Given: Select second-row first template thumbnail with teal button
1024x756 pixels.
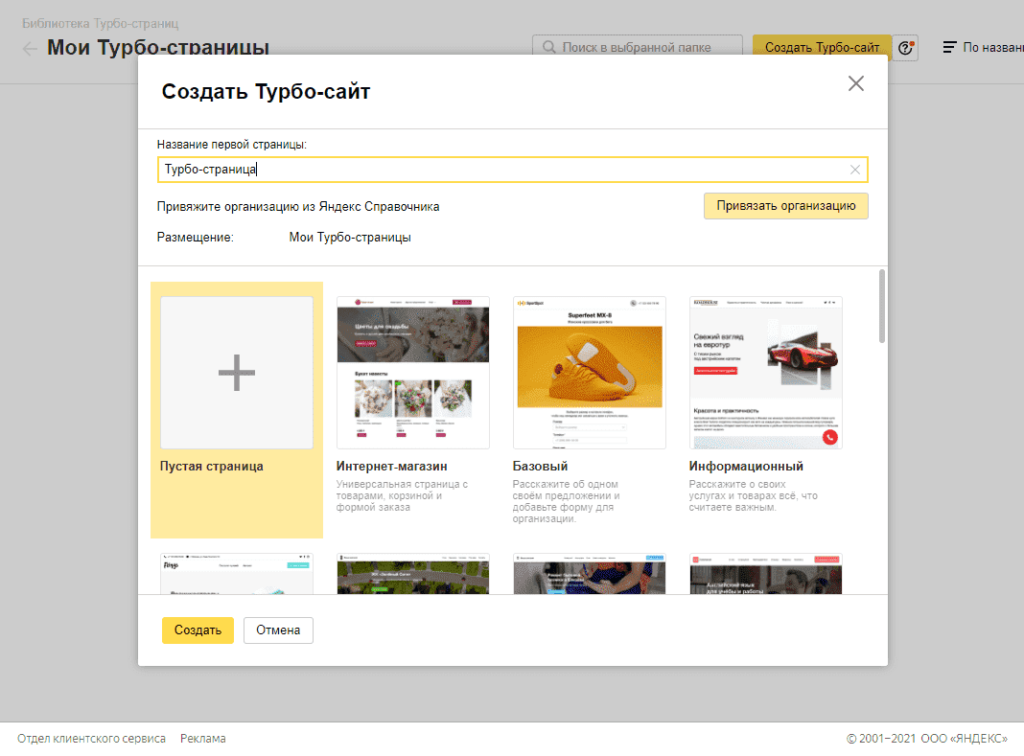Looking at the screenshot, I should click(x=236, y=574).
